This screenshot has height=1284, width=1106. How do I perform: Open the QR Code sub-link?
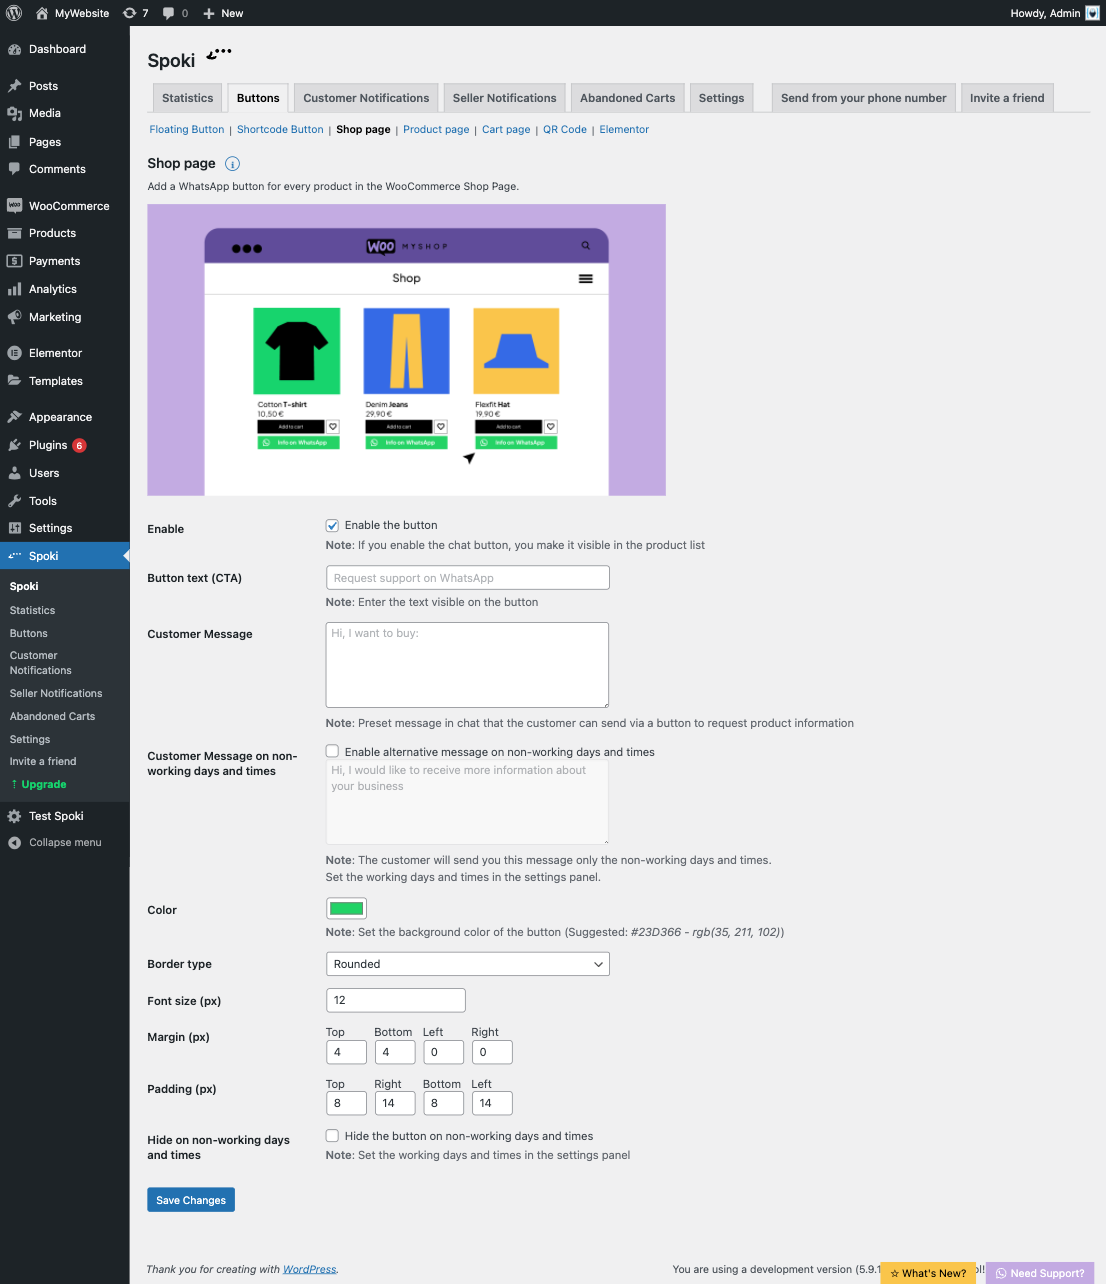[565, 129]
